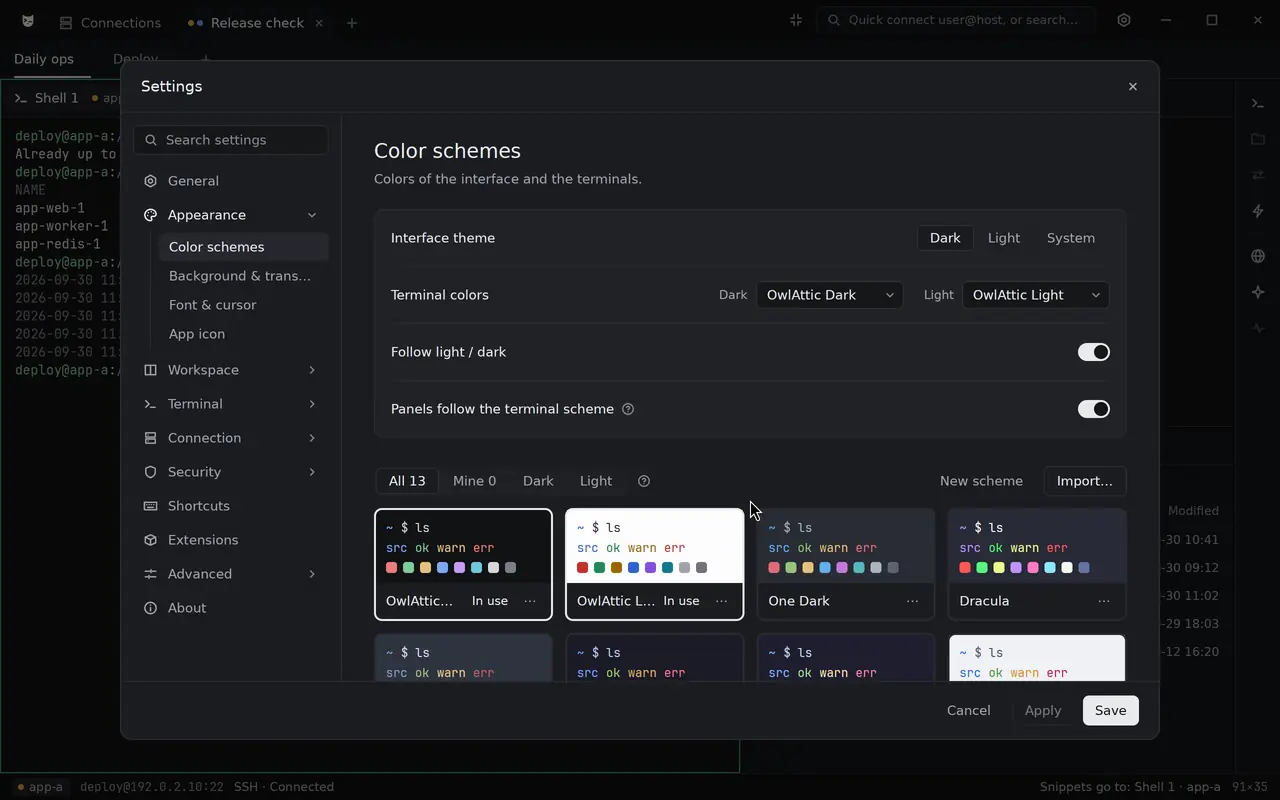Click the red swatch in One Dark preview

(x=774, y=568)
